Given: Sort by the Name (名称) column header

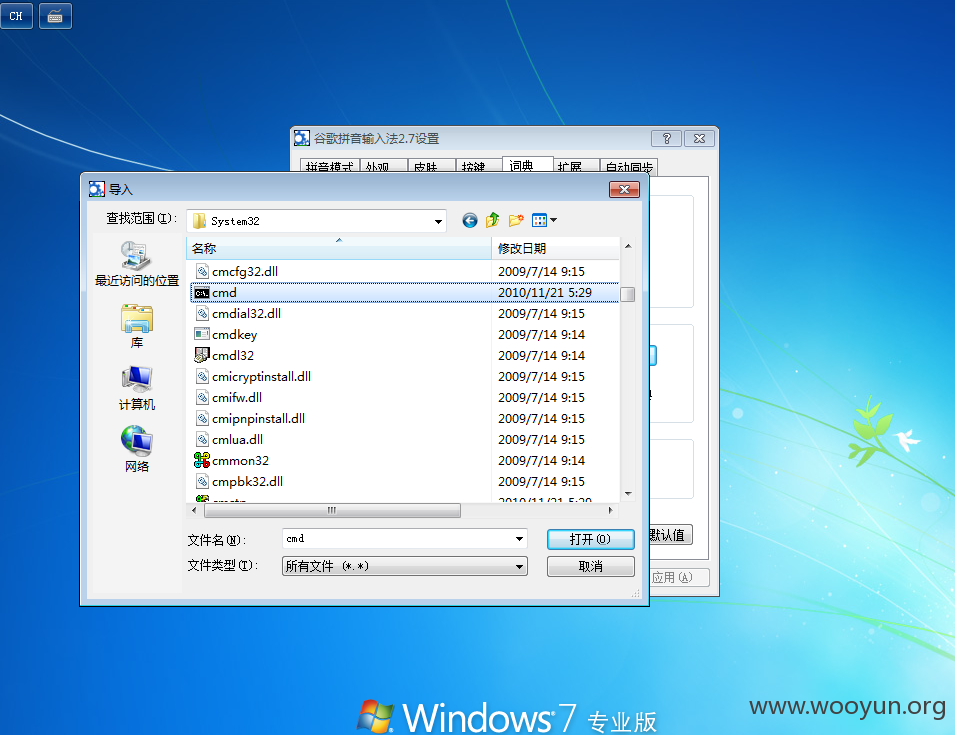Looking at the screenshot, I should [x=339, y=248].
